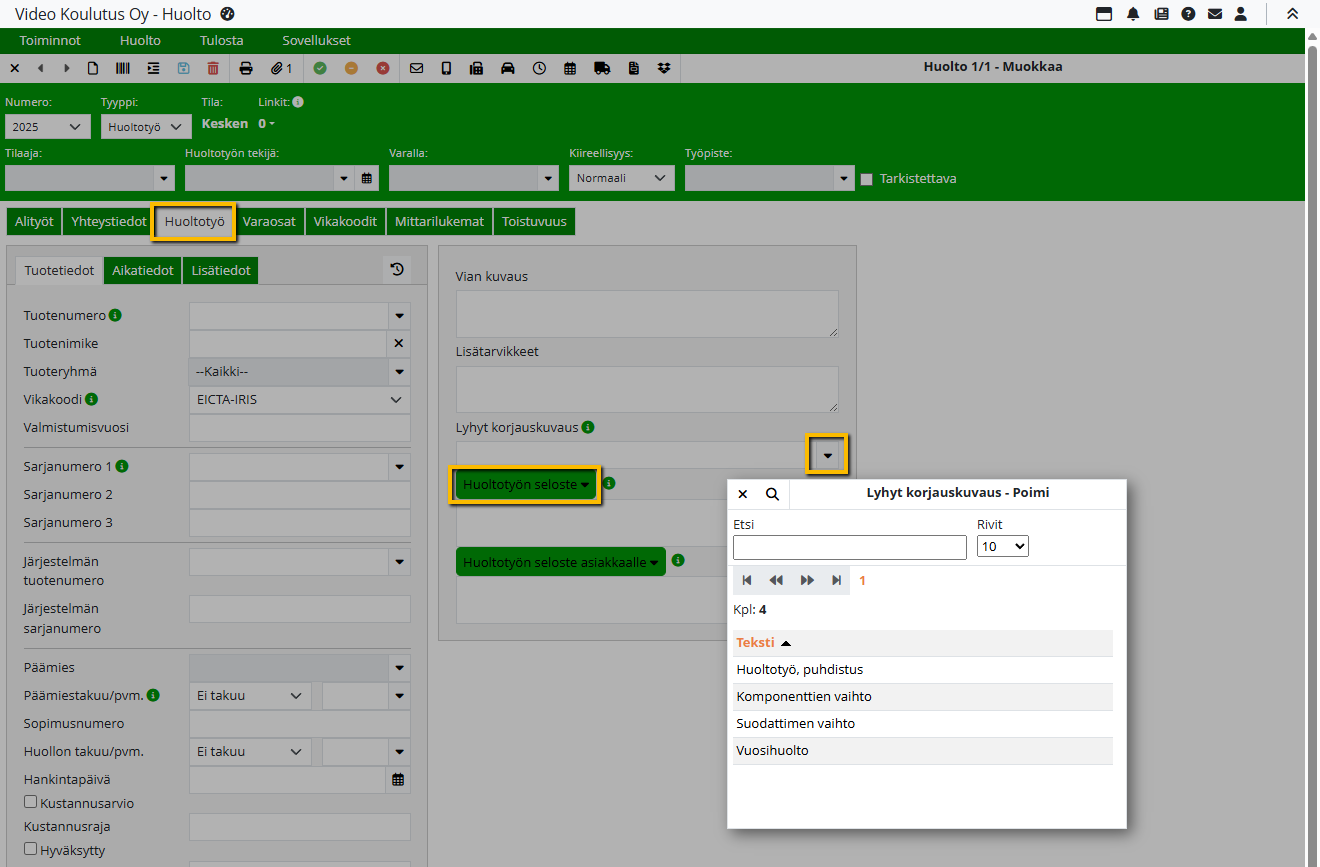Viewport: 1320px width, 867px height.
Task: Tick the Kustannusarvio checkbox
Action: click(31, 802)
